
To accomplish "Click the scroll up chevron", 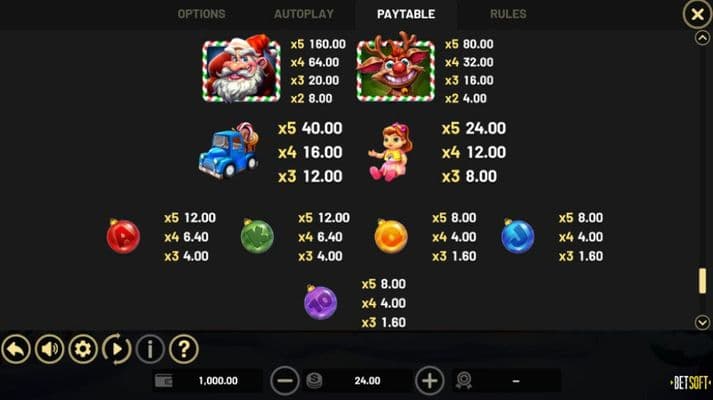I will point(702,38).
